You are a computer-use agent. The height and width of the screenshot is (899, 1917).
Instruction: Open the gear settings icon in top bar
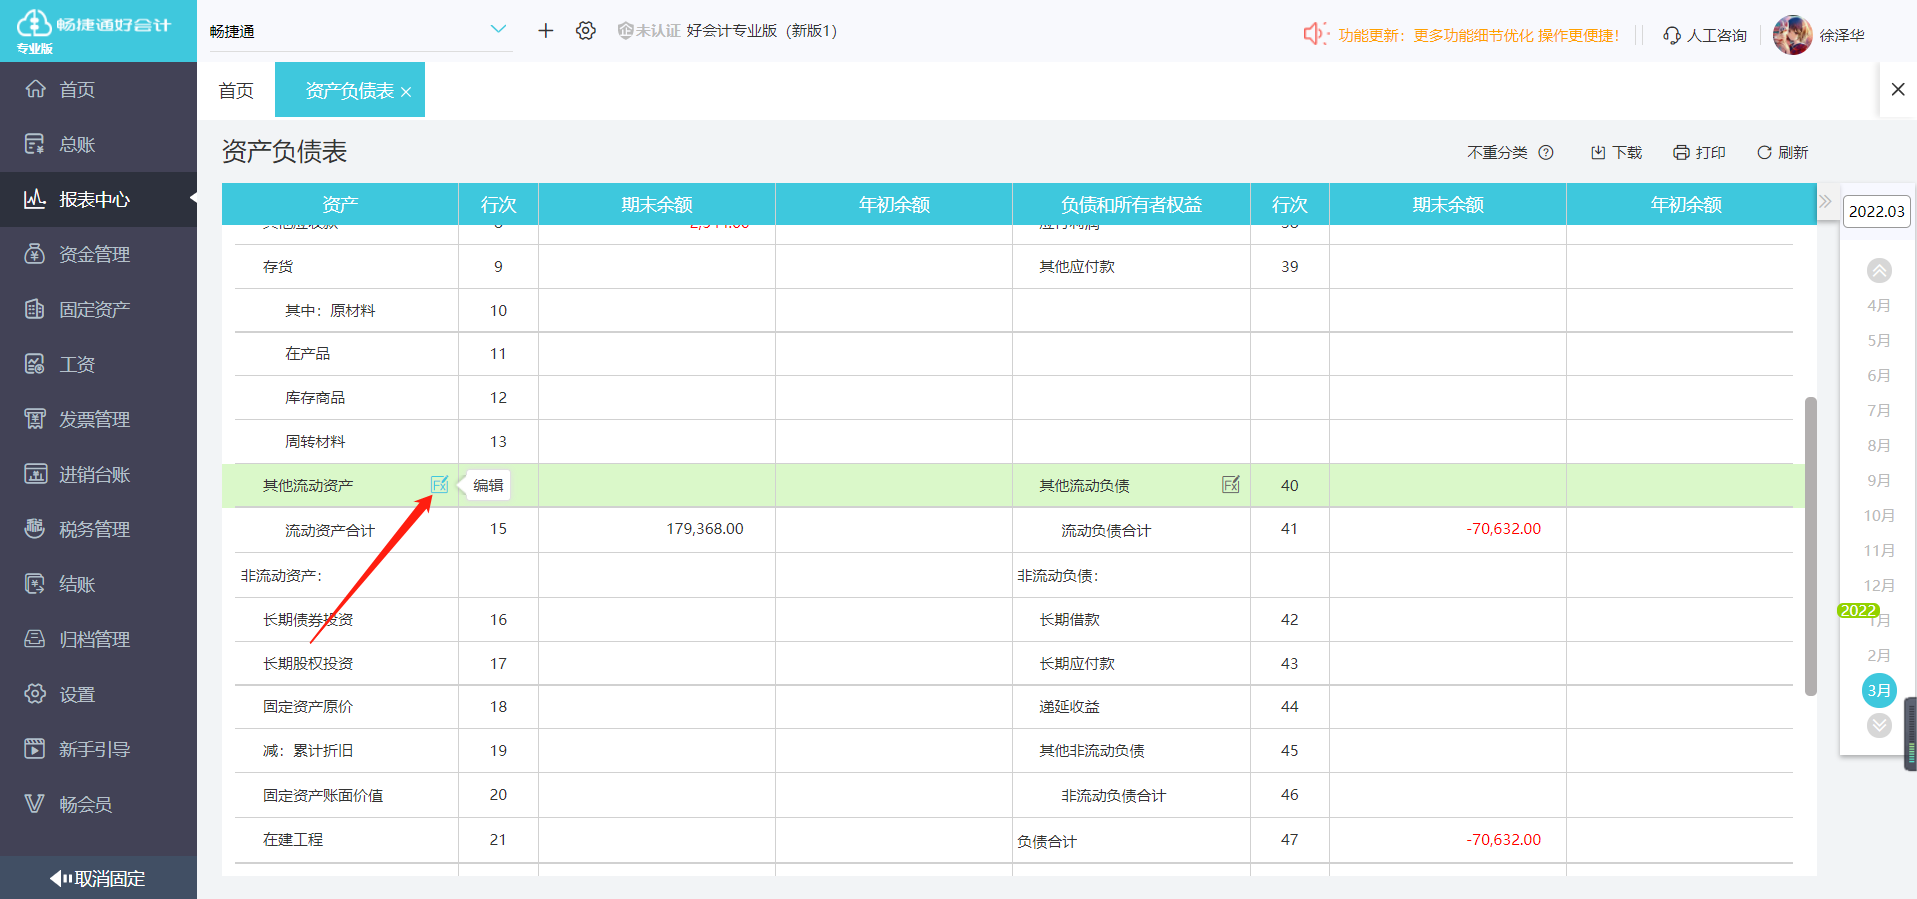[586, 31]
